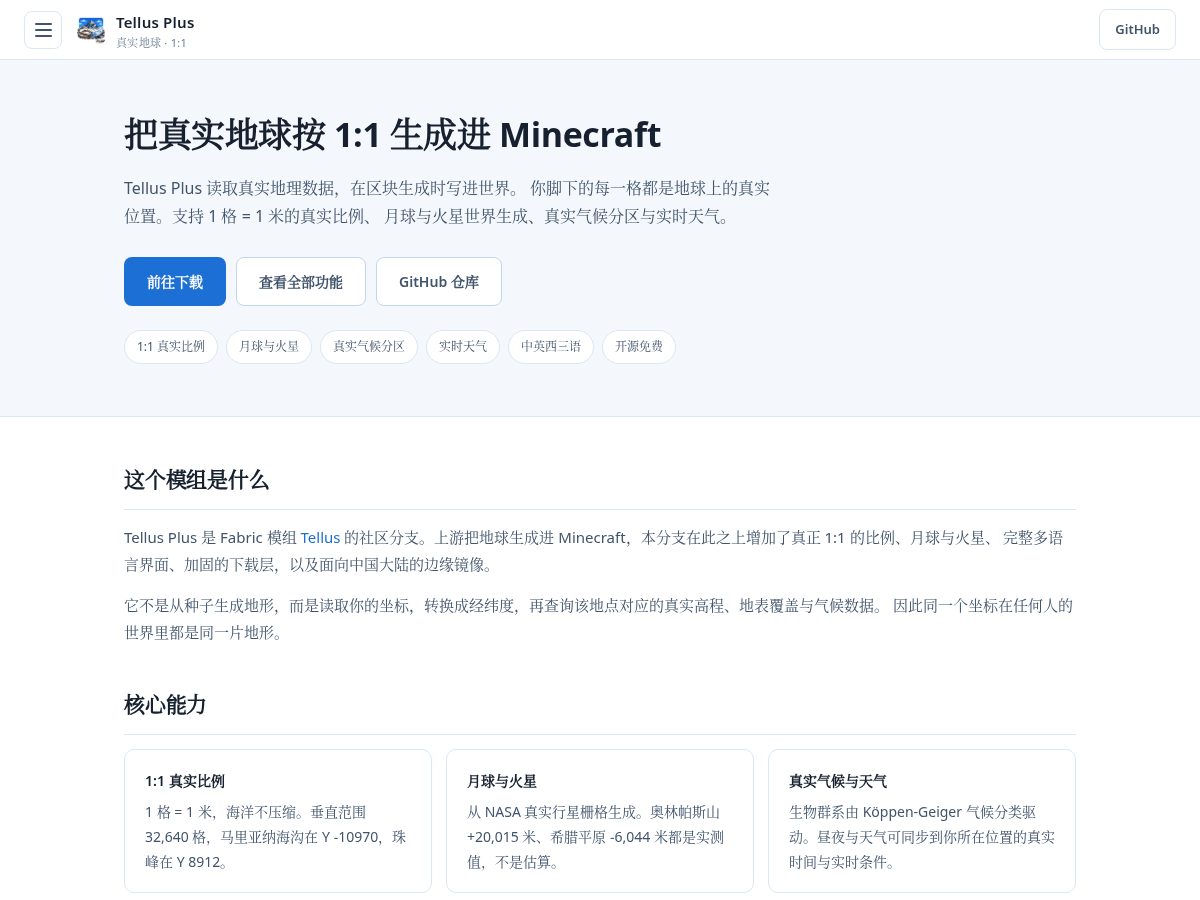Select the 1:1 真实比例 card title
The height and width of the screenshot is (900, 1200).
click(185, 781)
